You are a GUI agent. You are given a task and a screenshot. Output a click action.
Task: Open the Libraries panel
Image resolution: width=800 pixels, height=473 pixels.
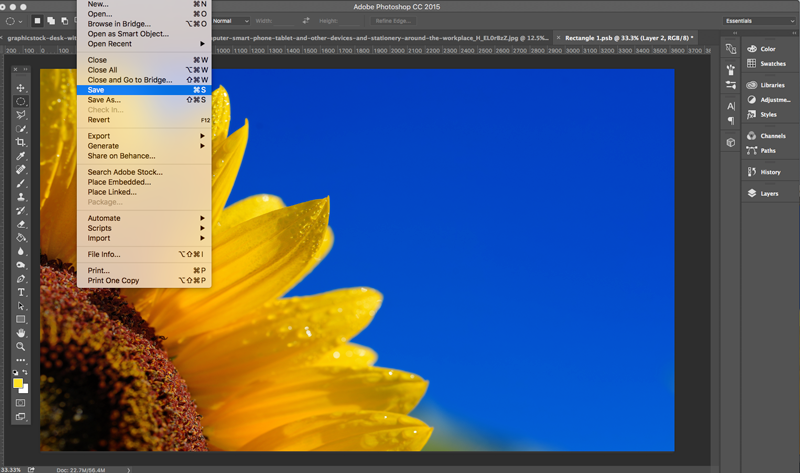pyautogui.click(x=766, y=85)
